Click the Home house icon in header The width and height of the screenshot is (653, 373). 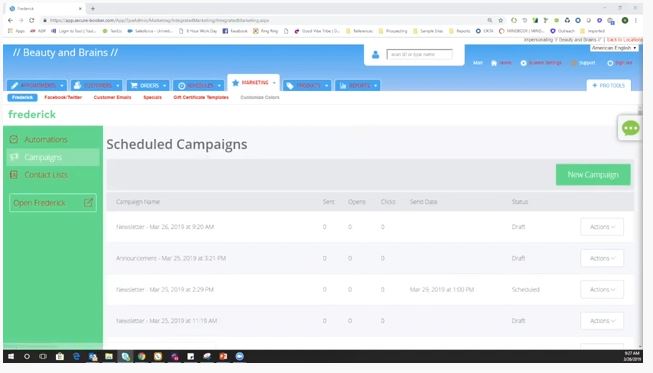(494, 63)
